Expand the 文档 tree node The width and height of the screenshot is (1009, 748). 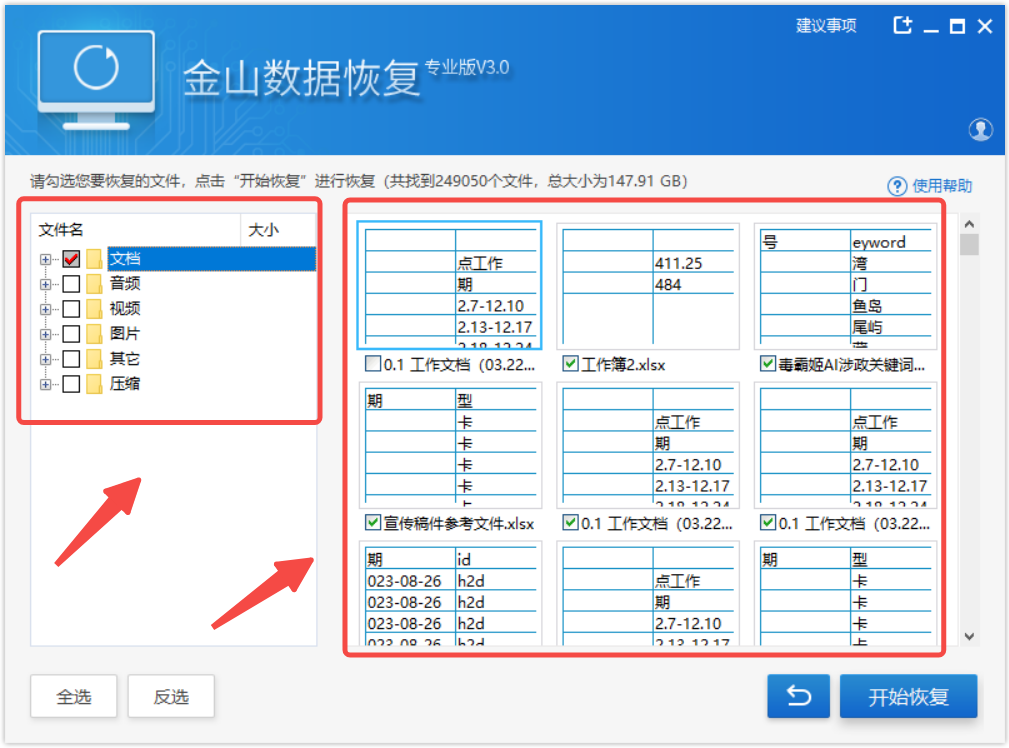click(x=45, y=259)
